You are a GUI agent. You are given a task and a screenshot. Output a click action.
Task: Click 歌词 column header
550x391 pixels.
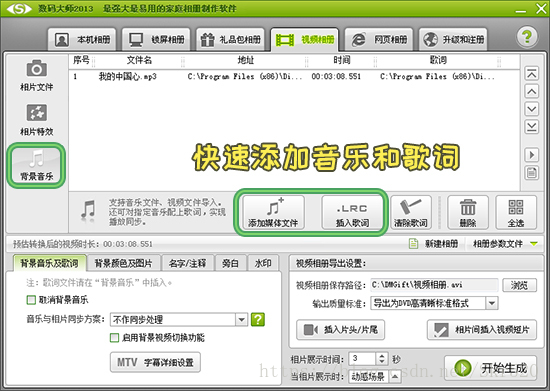tap(438, 60)
